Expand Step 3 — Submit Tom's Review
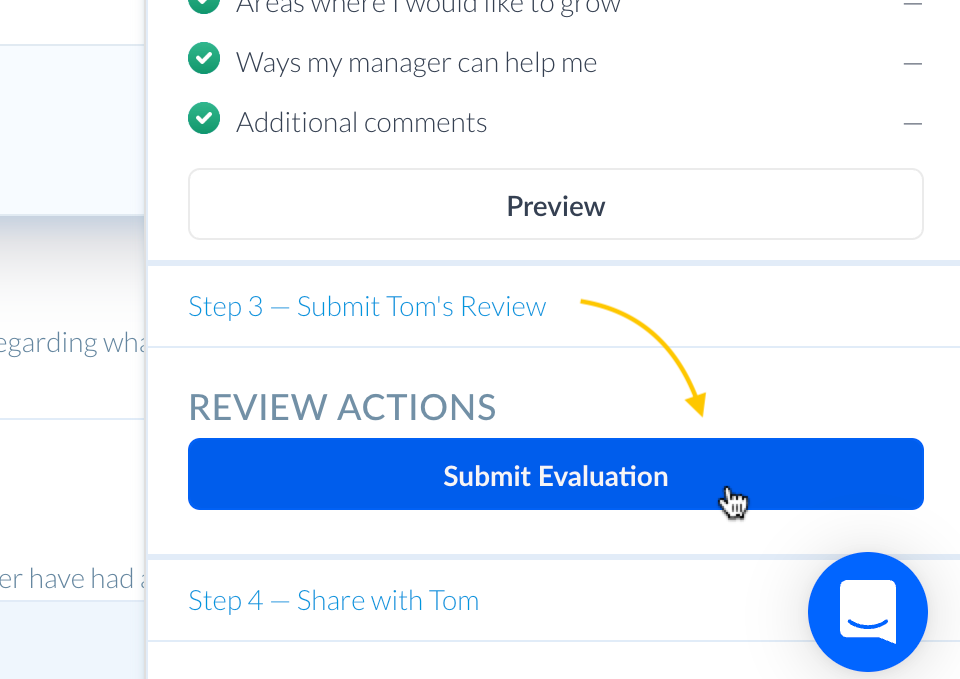This screenshot has height=679, width=960. coord(367,306)
